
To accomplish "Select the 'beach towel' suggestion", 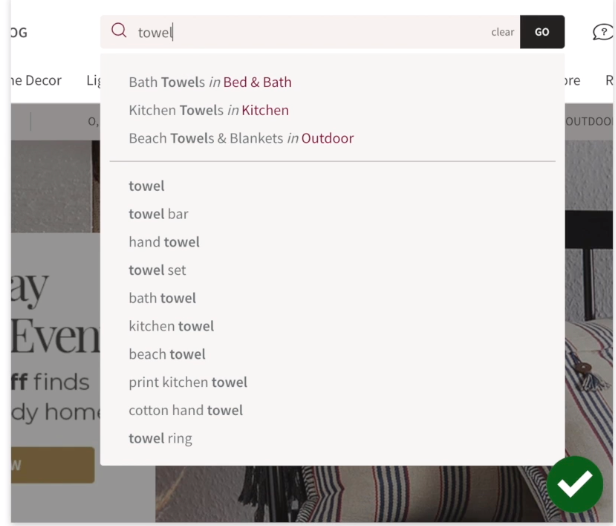I will tap(167, 354).
